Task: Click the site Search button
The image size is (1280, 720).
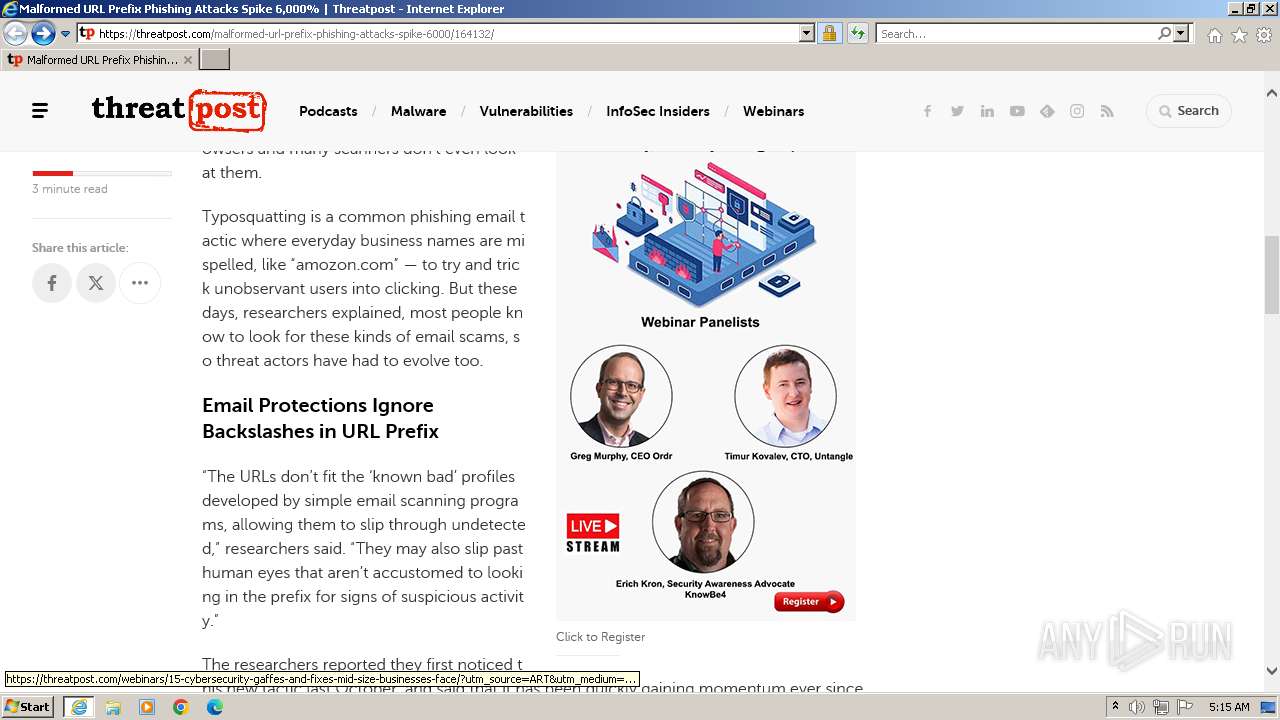Action: coord(1188,111)
